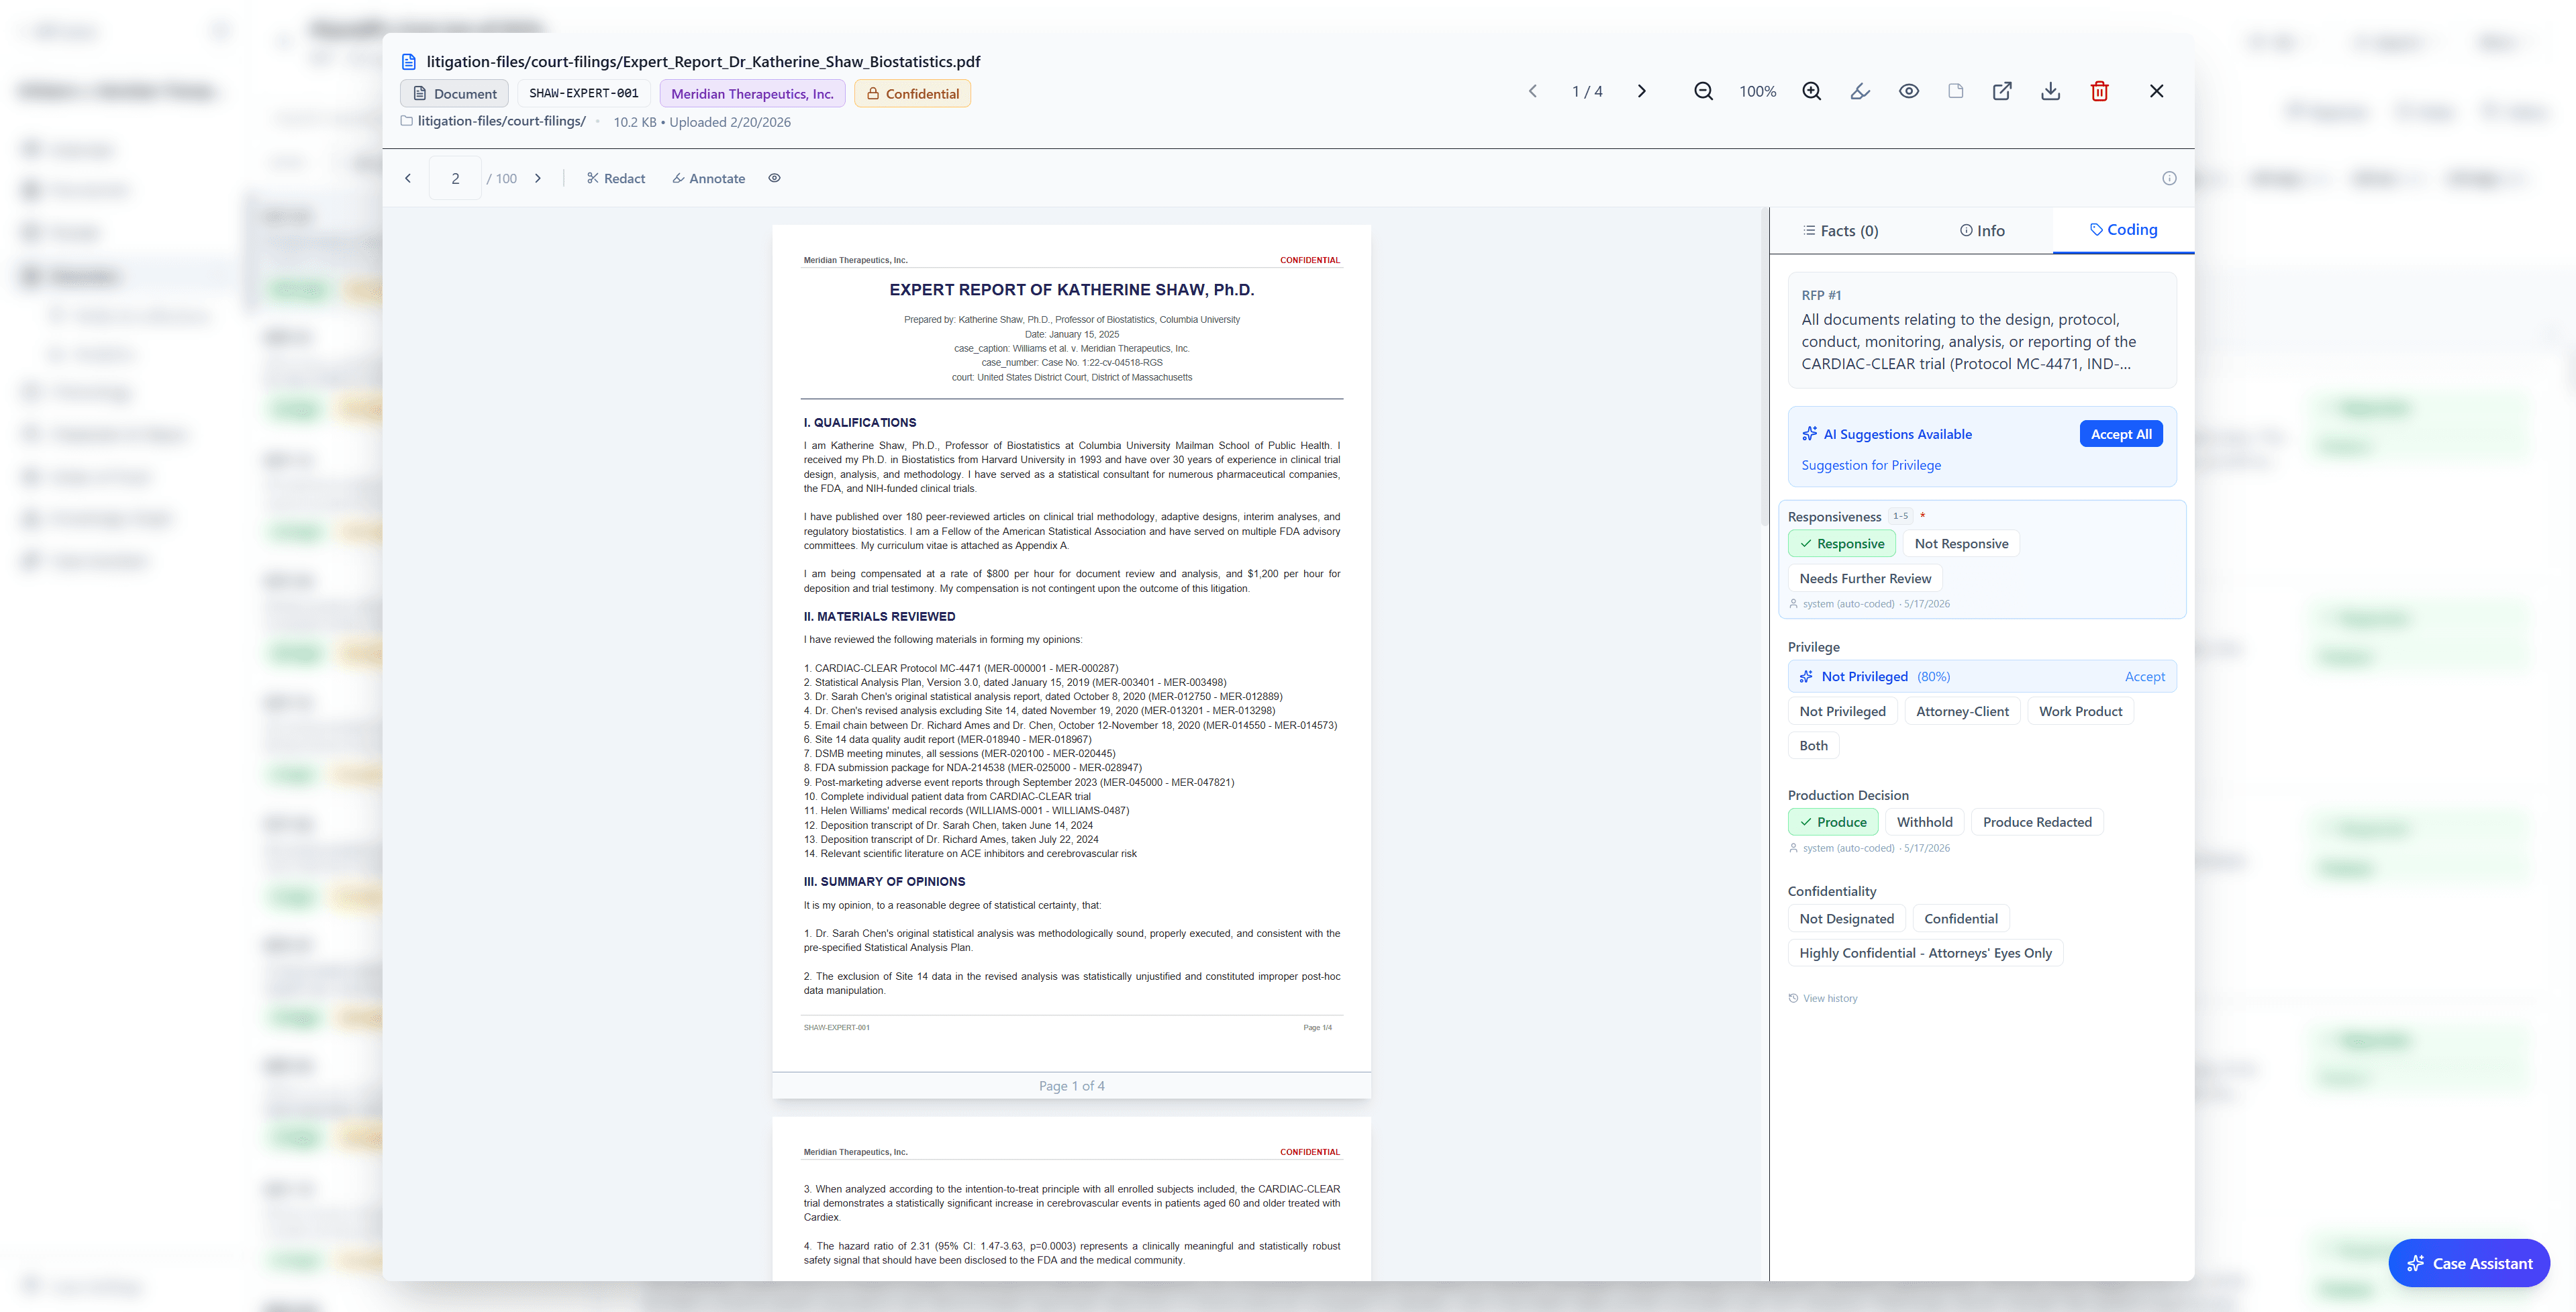
Task: Select Not Privileged privilege option
Action: (x=1842, y=711)
